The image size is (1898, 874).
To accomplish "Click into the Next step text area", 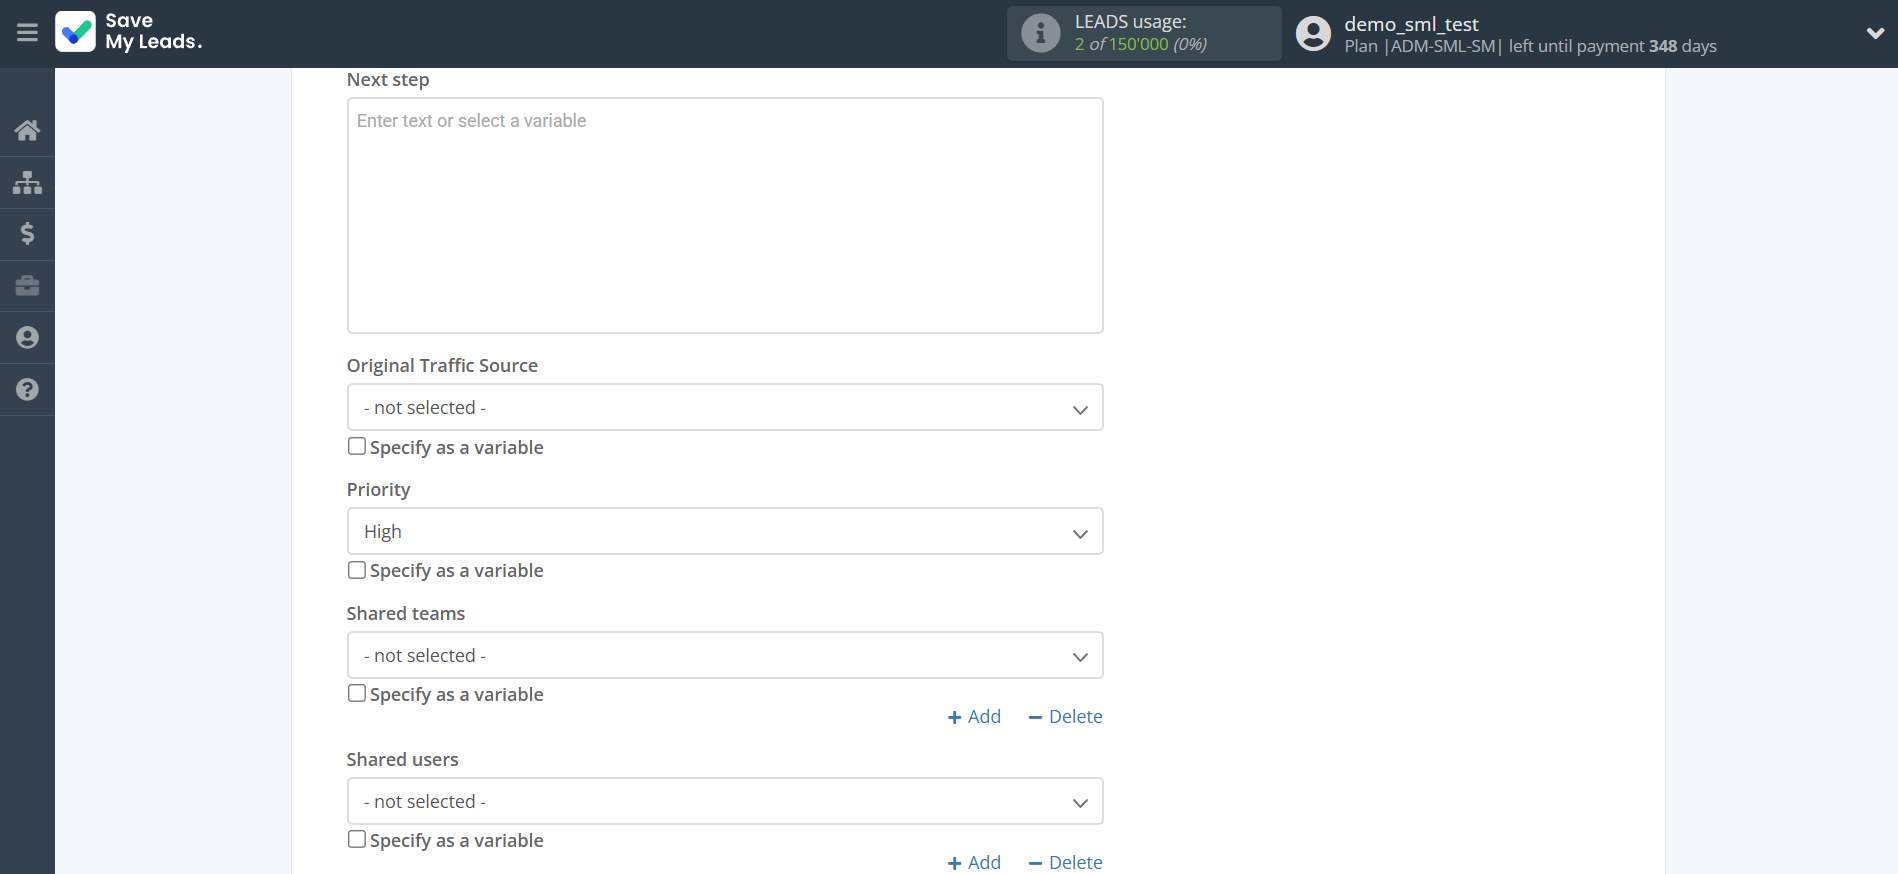I will pos(724,215).
